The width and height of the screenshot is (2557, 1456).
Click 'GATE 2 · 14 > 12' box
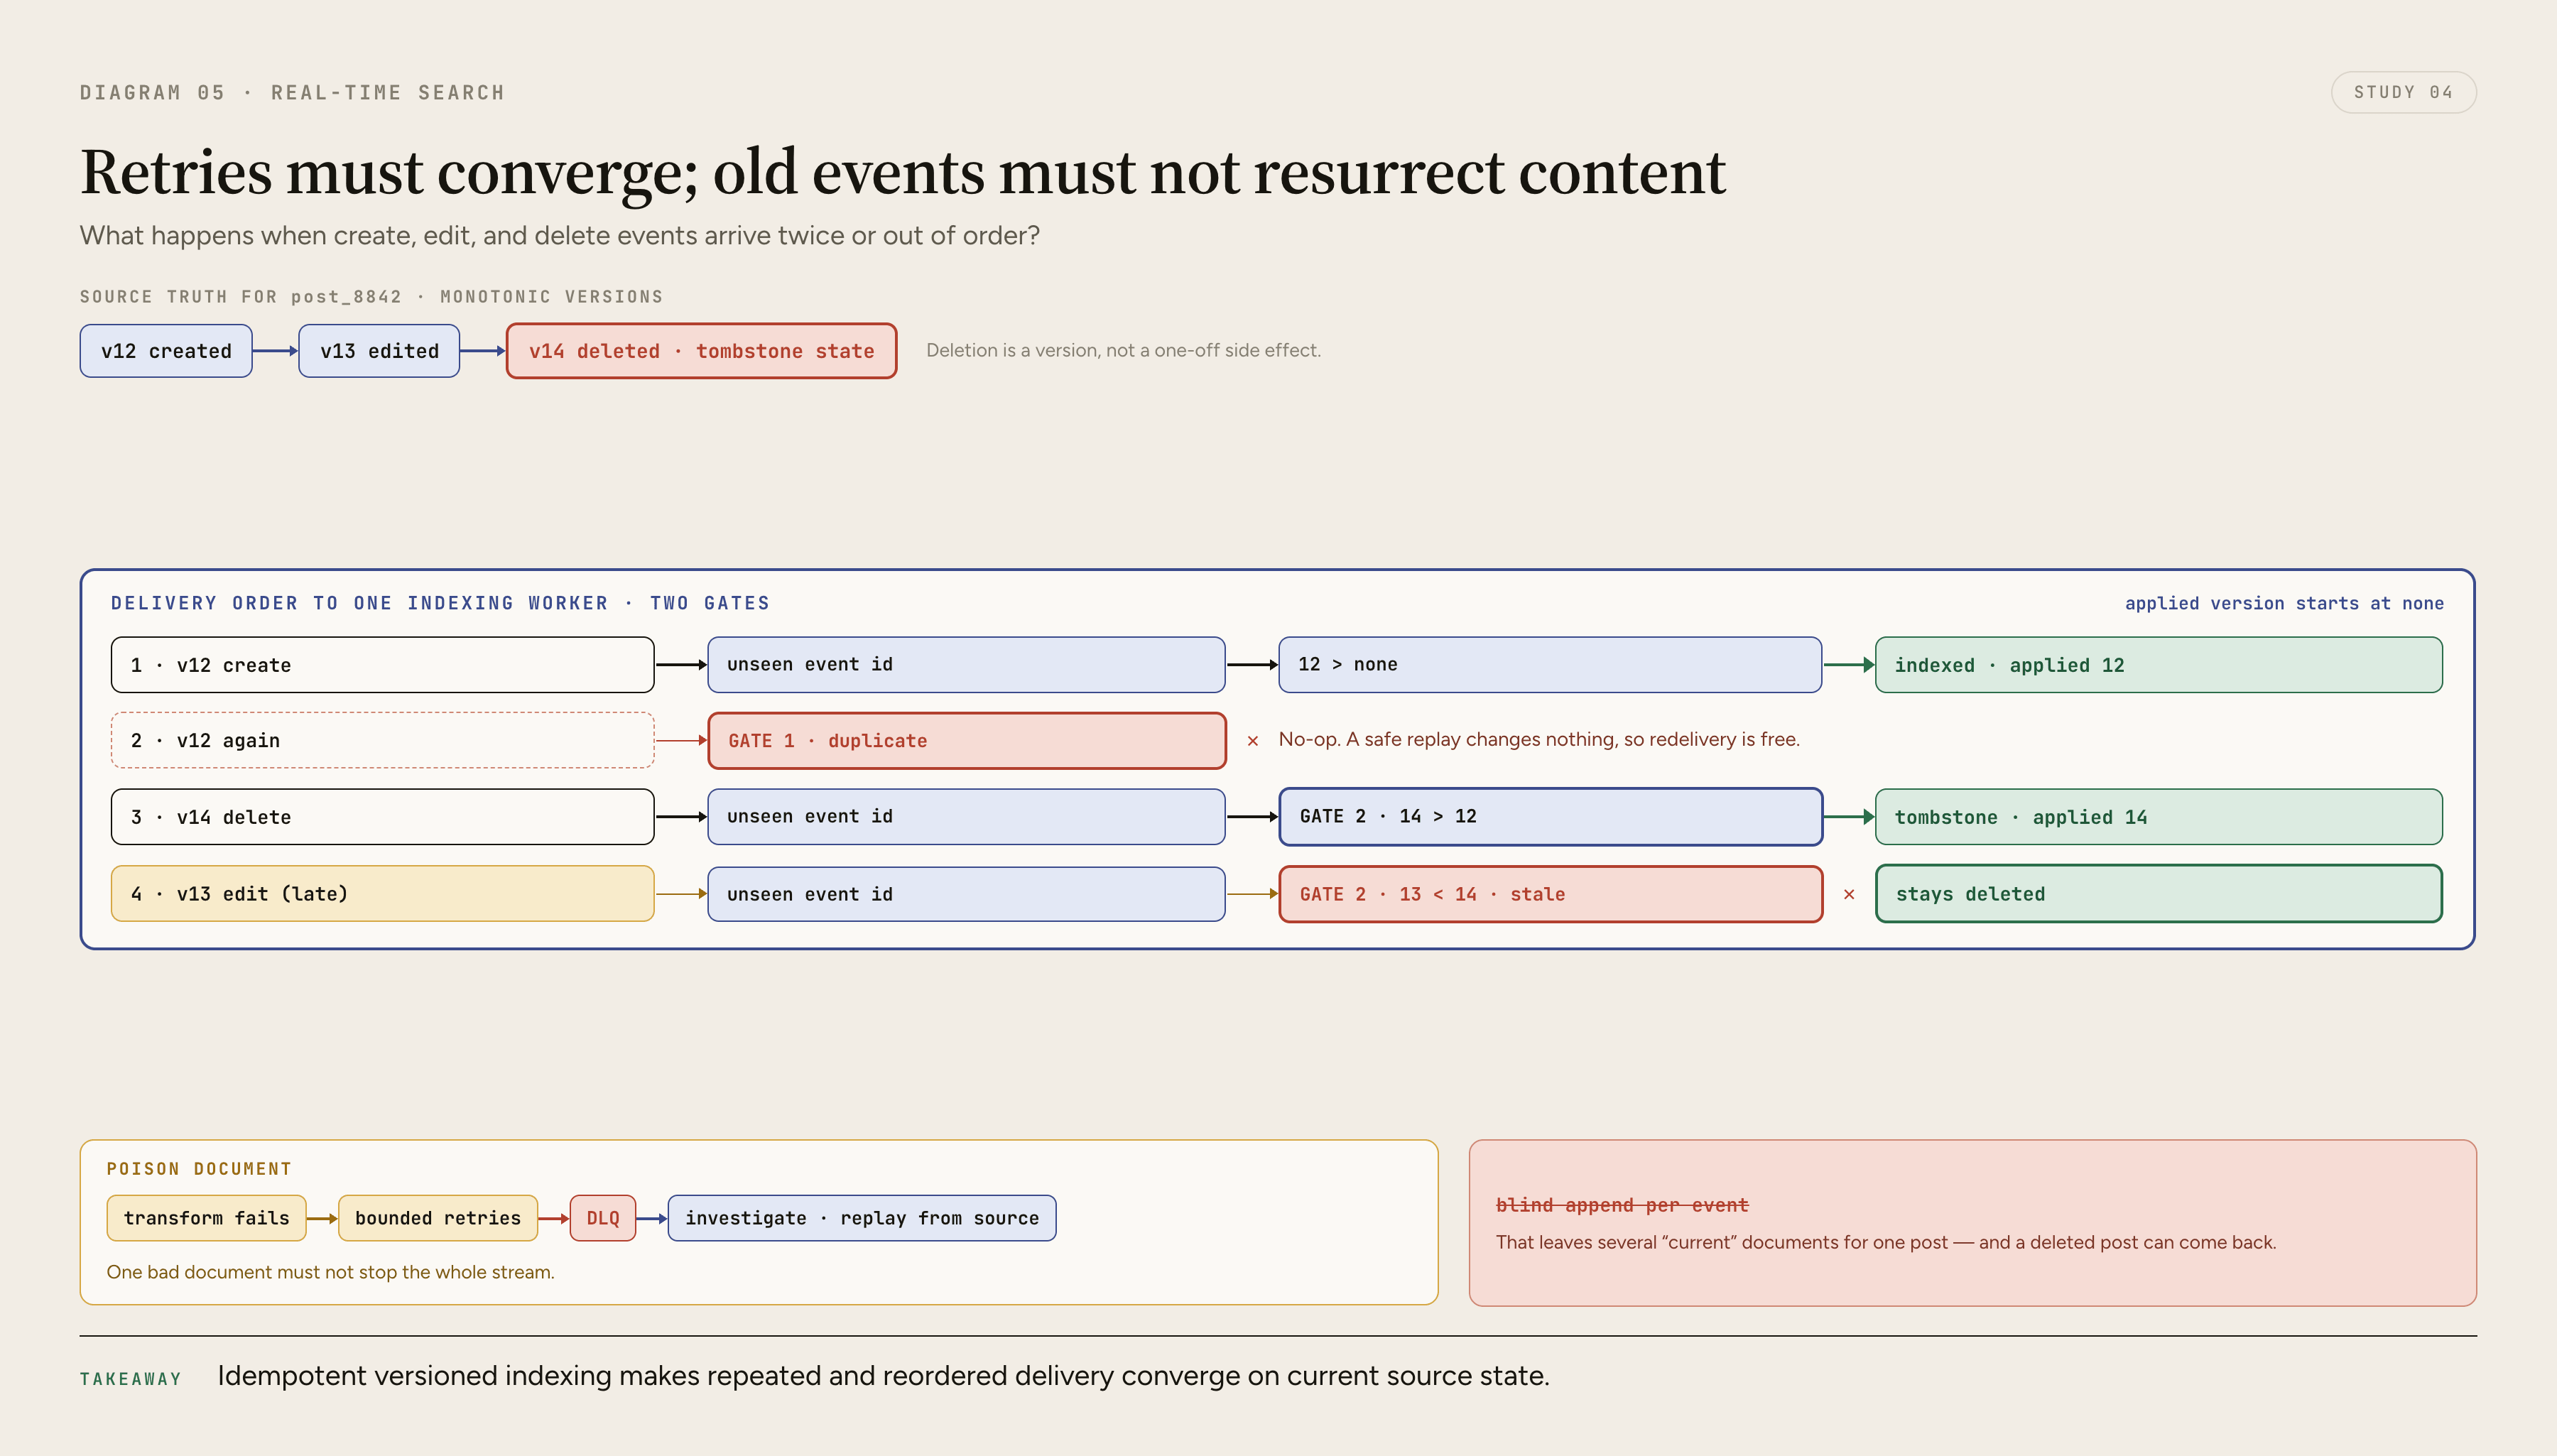(x=1550, y=817)
